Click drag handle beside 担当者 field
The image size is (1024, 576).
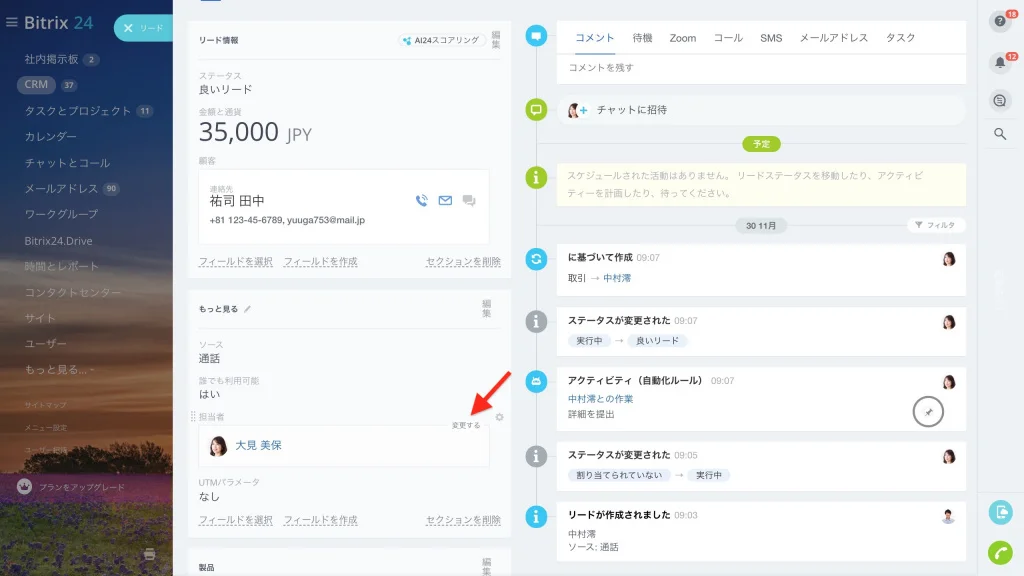193,417
